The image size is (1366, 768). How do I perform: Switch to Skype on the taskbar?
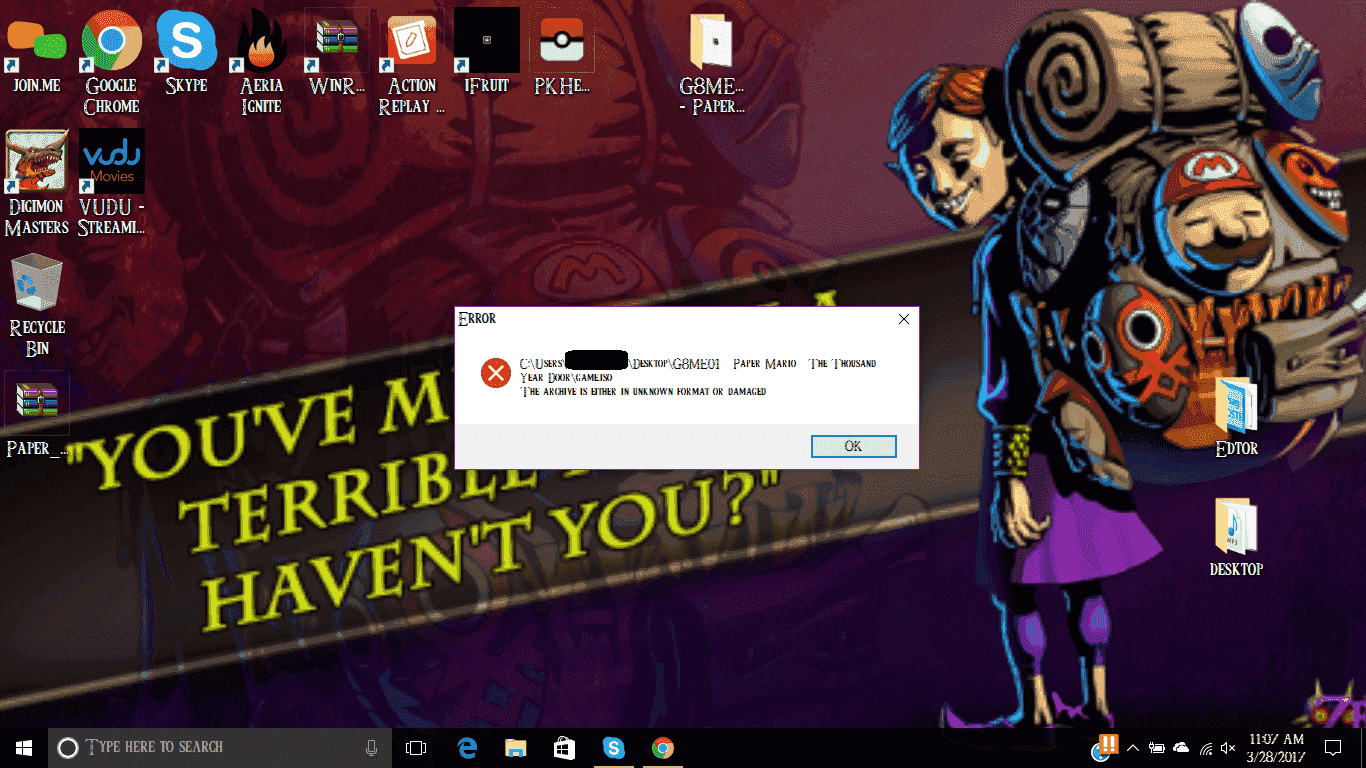pos(613,747)
